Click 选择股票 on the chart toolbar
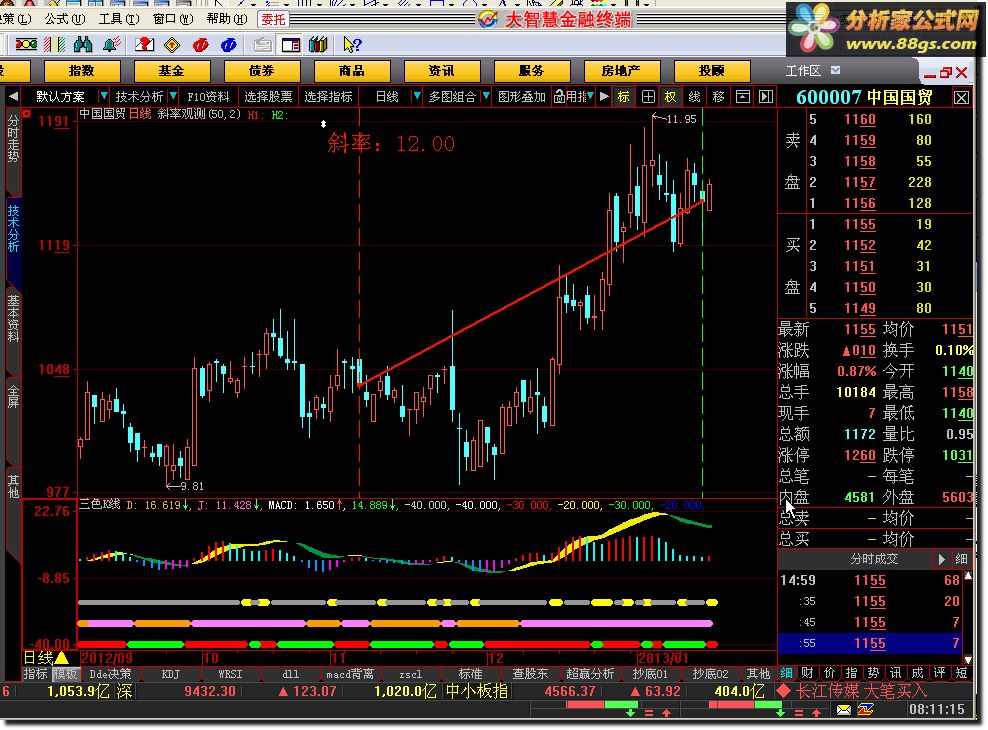 pyautogui.click(x=268, y=96)
